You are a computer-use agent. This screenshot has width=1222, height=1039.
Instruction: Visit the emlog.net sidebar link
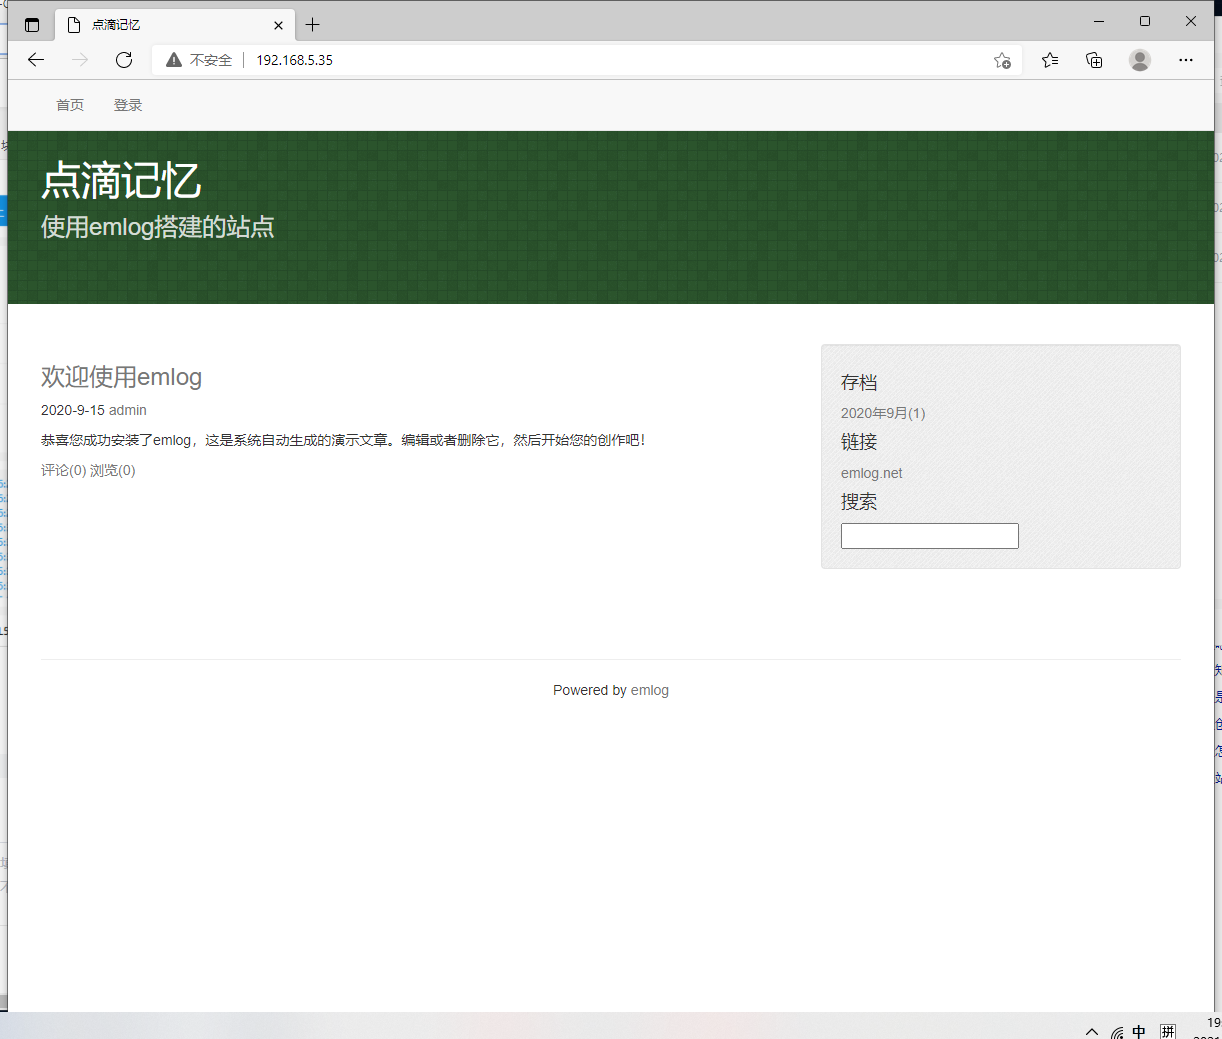(872, 473)
